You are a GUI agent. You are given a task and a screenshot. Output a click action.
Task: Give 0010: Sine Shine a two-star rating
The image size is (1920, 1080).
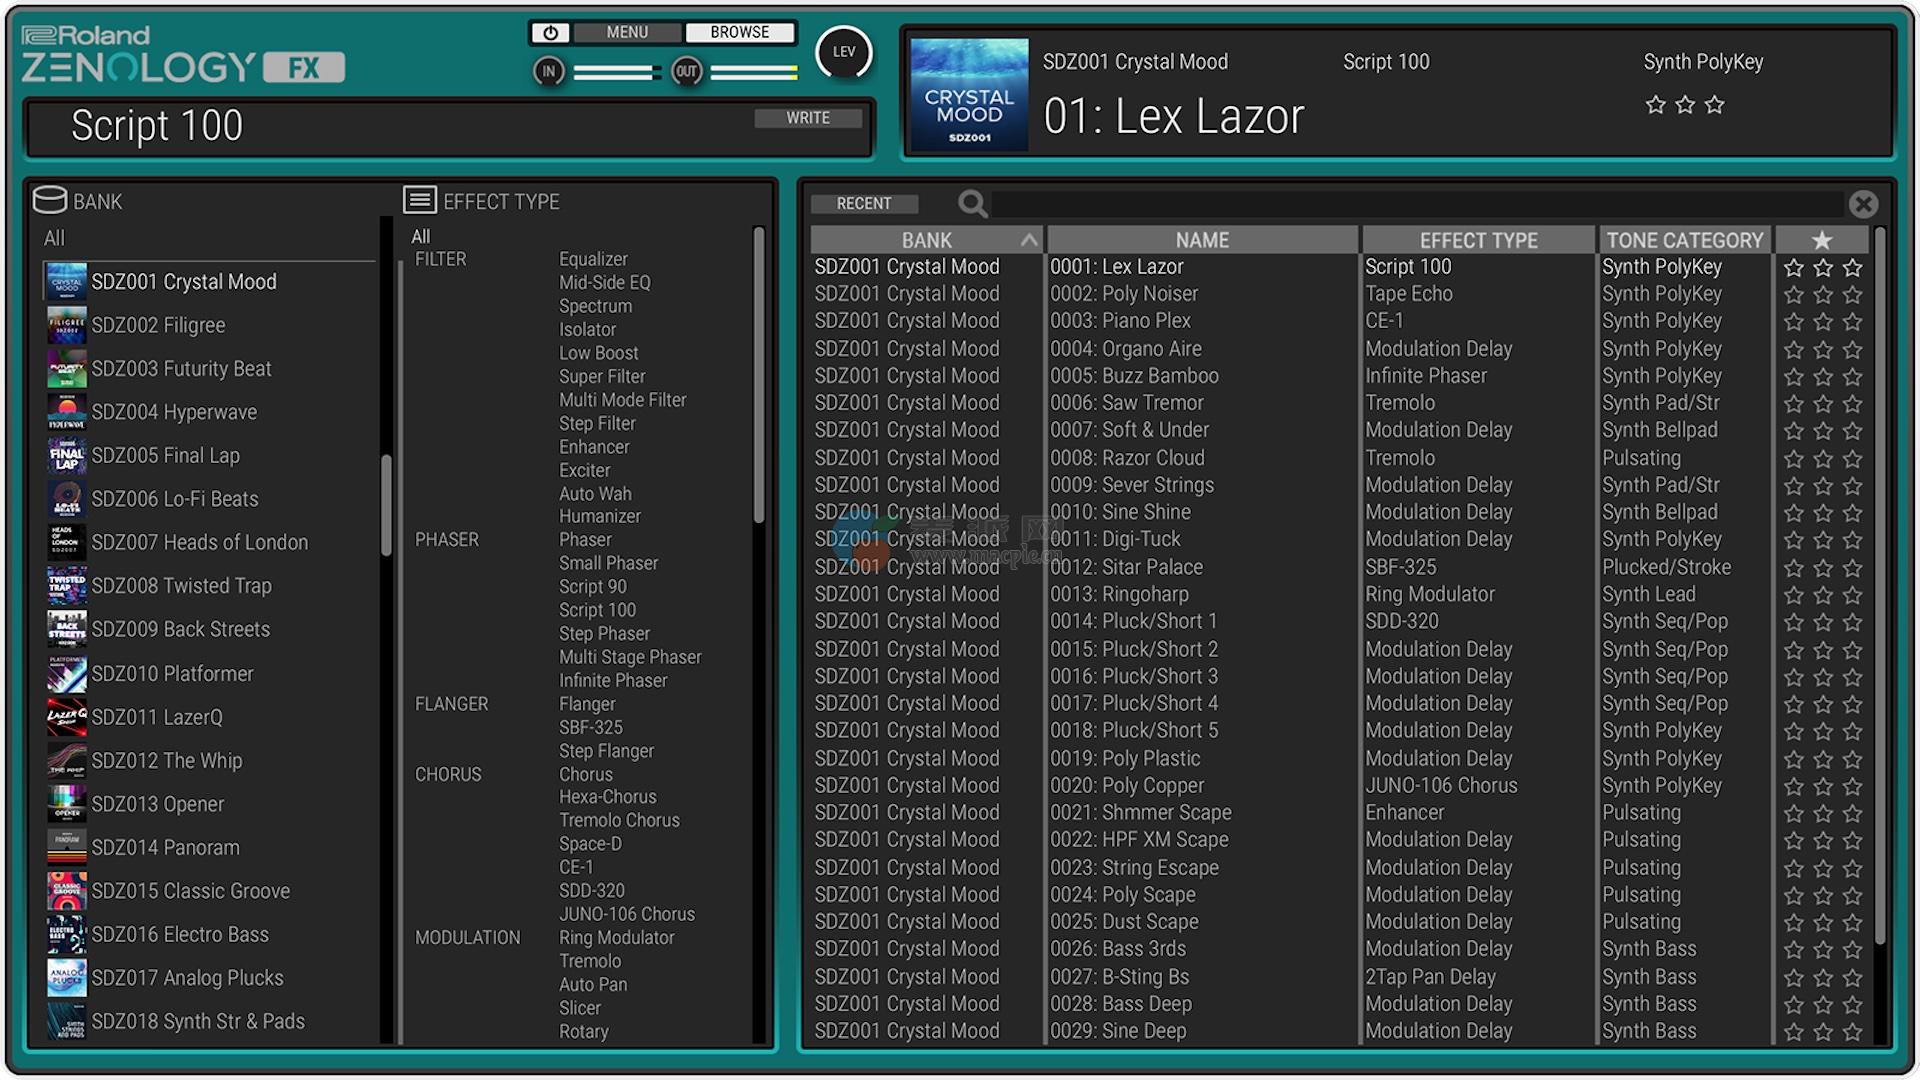coord(1823,513)
